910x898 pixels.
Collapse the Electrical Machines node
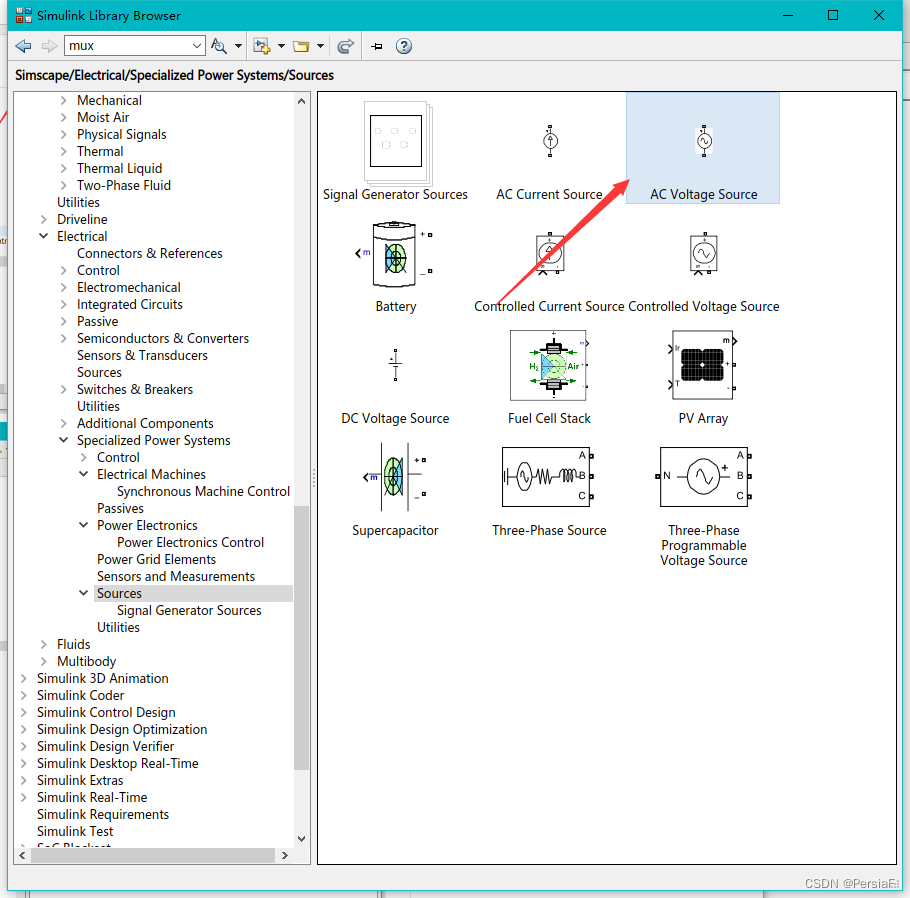(x=84, y=474)
